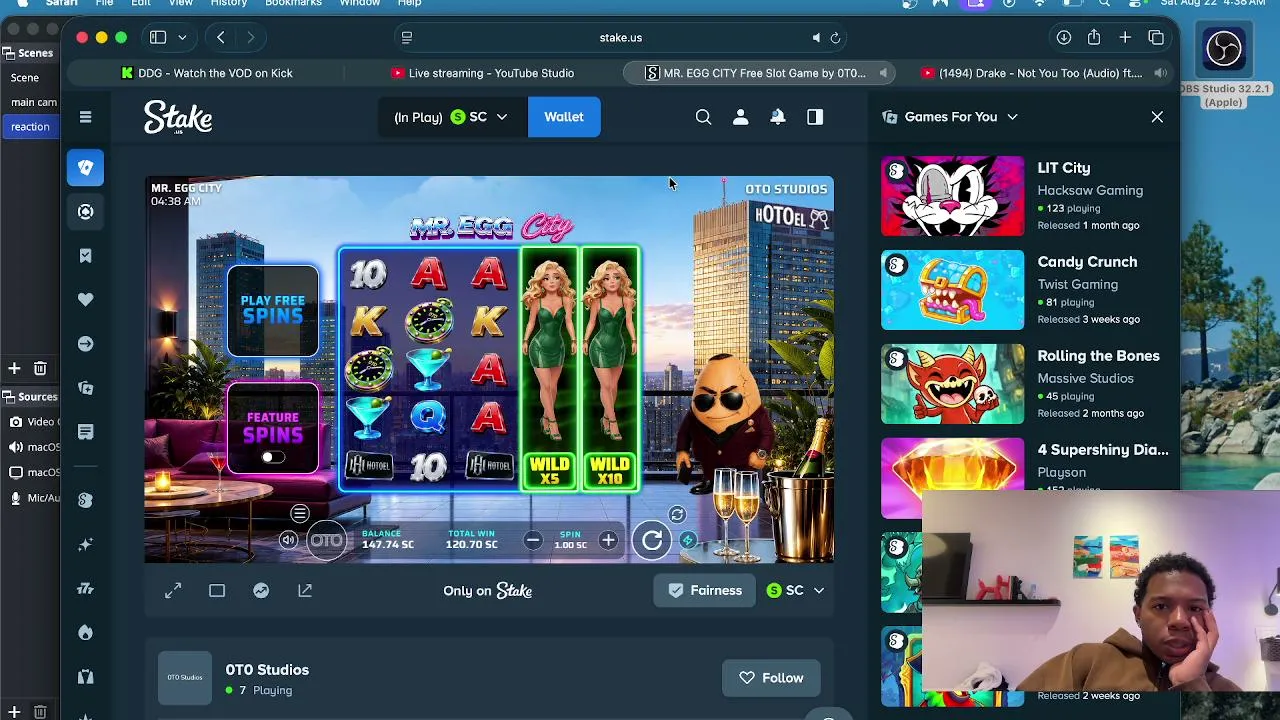Click the Stake search magnifier icon
1280x720 pixels.
coord(703,117)
